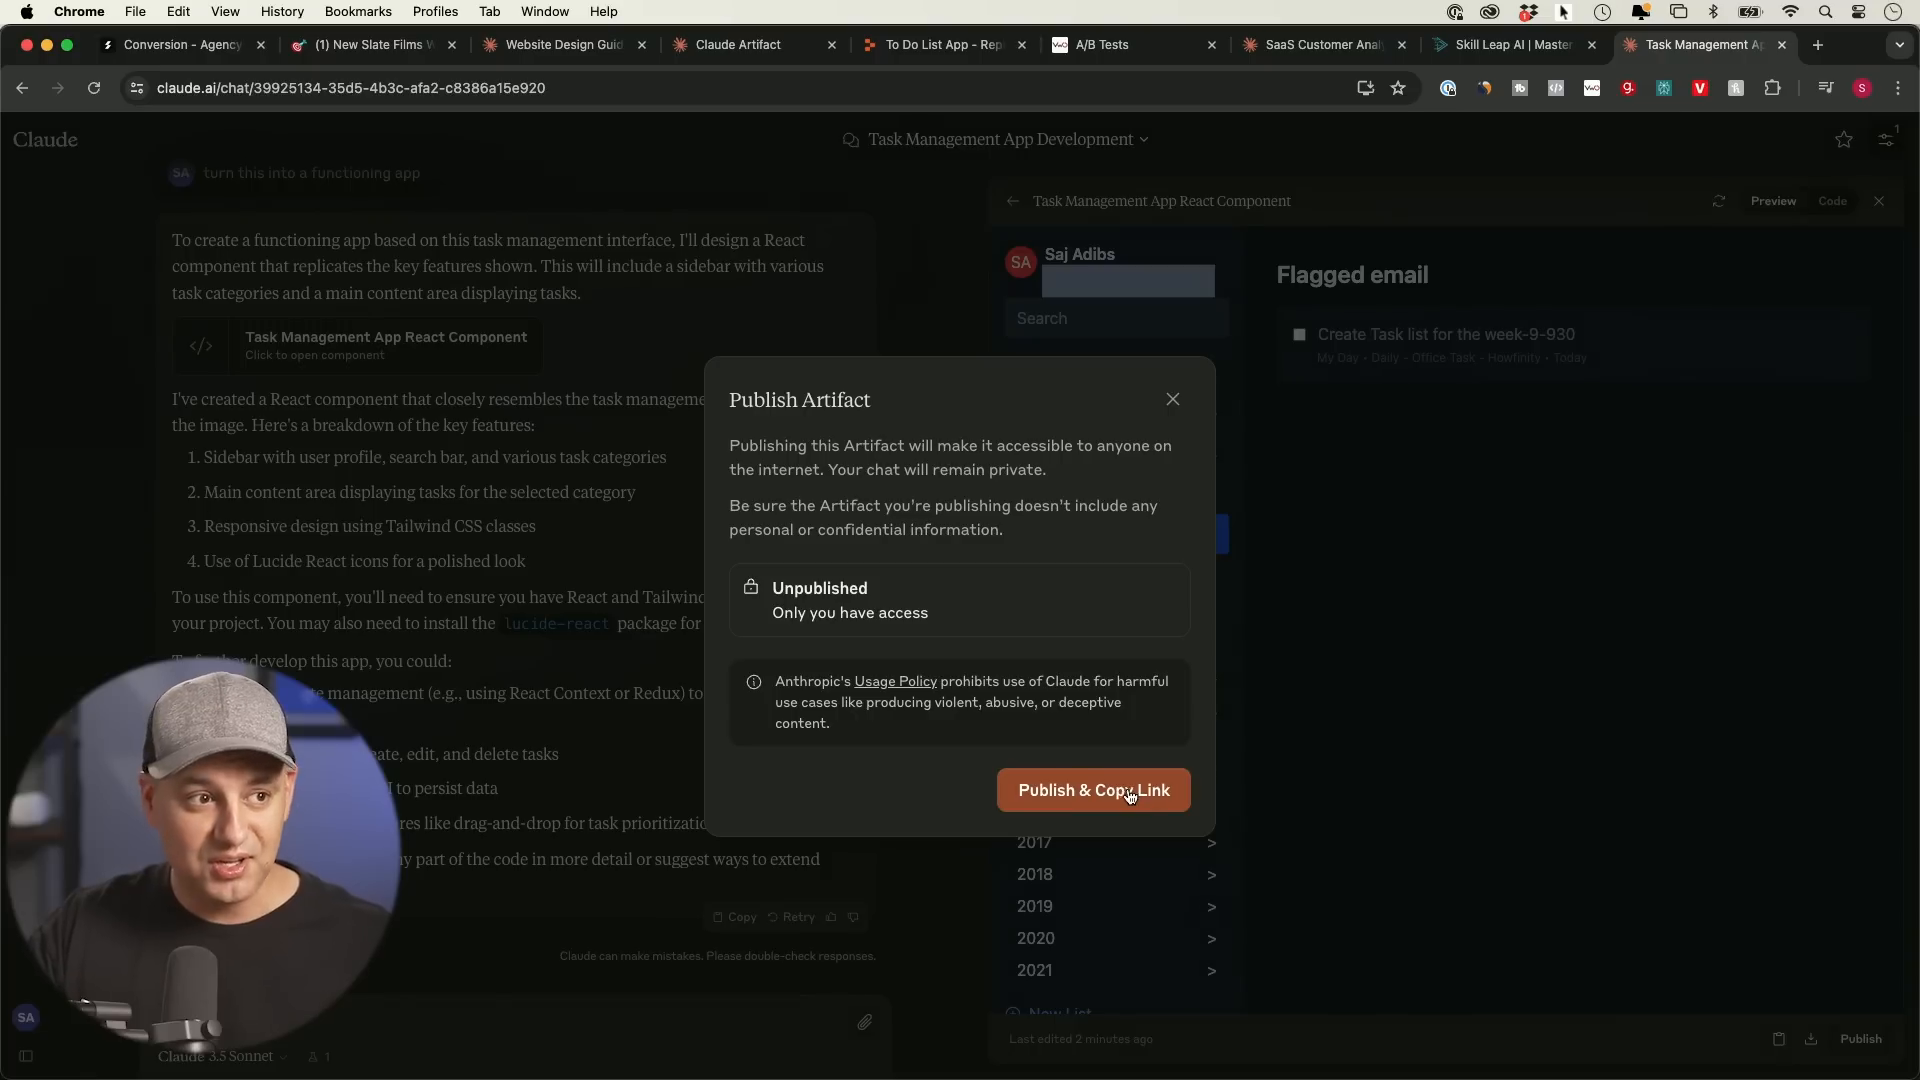
Task: Open the Chrome File menu
Action: tap(135, 12)
